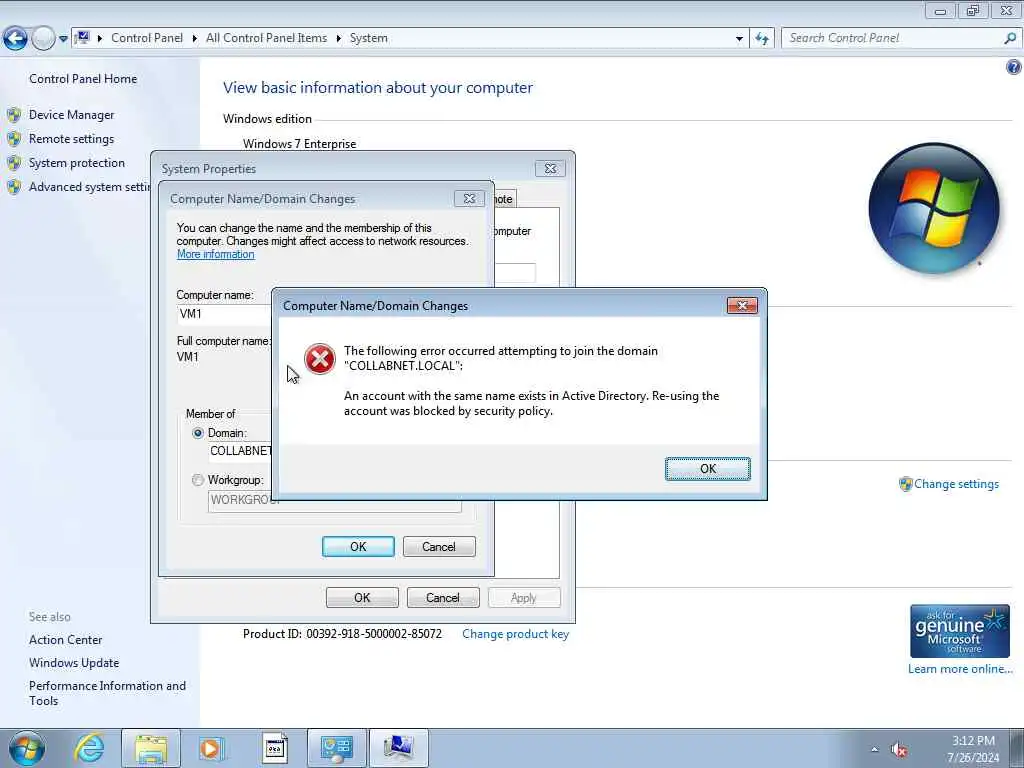Click OK in Computer Name/Domain Changes dialog
The height and width of the screenshot is (768, 1024).
(358, 547)
